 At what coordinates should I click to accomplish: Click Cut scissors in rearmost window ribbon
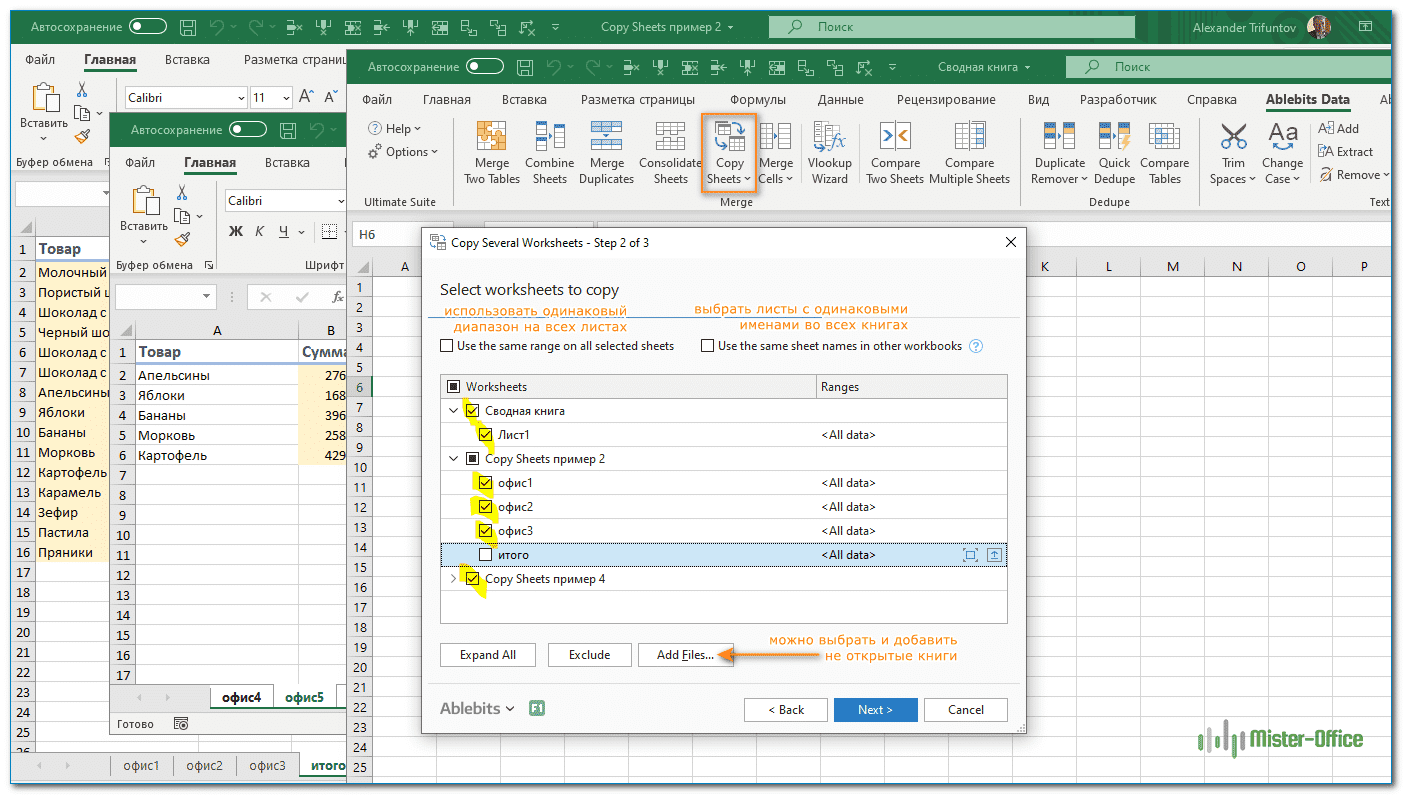[83, 90]
